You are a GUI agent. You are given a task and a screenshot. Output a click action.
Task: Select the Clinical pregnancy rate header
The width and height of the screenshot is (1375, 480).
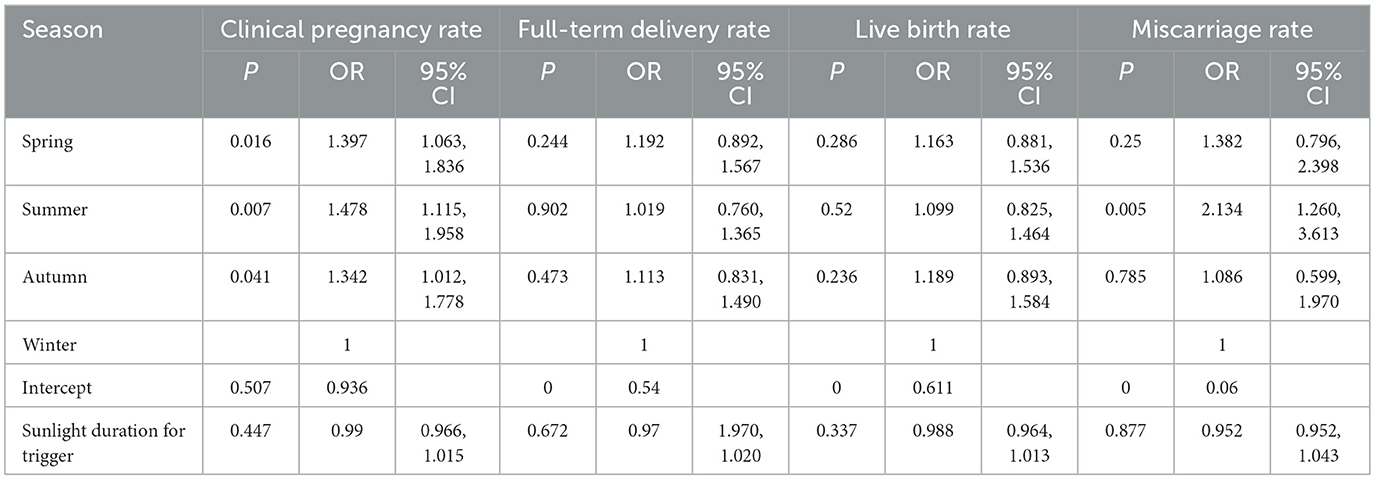pos(352,30)
